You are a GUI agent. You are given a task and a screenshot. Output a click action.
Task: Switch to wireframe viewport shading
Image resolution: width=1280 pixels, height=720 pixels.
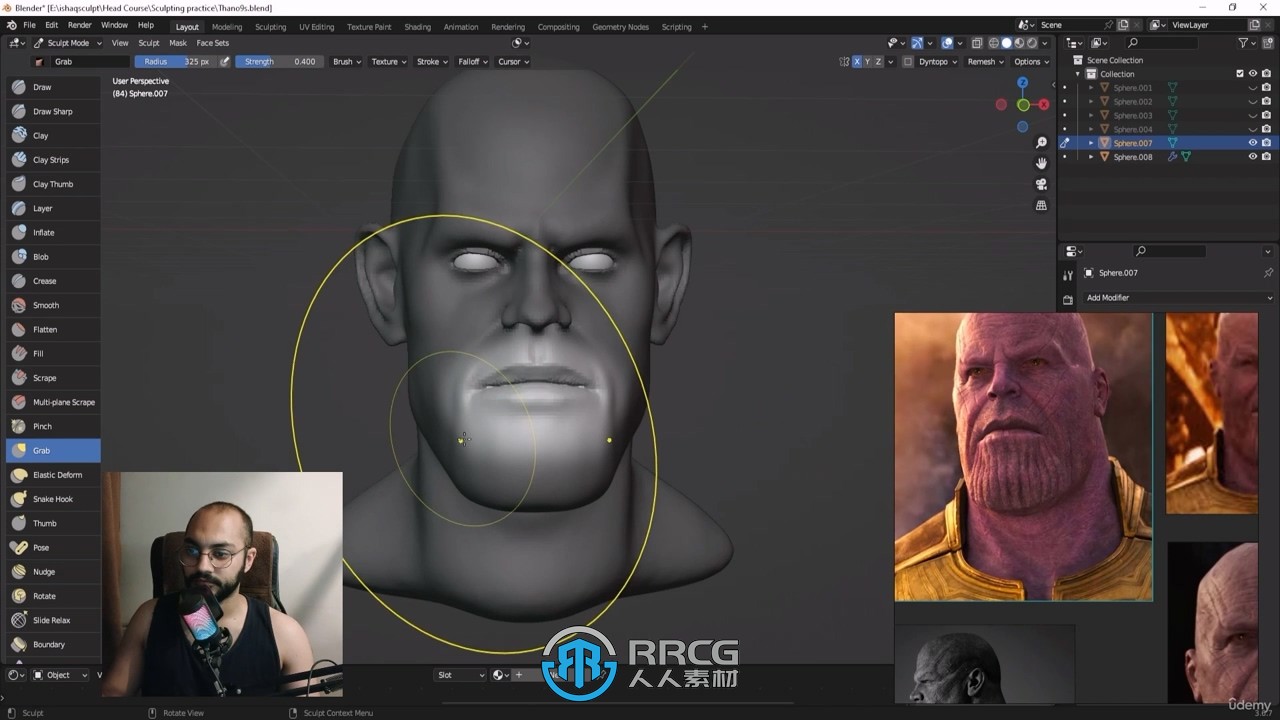994,43
